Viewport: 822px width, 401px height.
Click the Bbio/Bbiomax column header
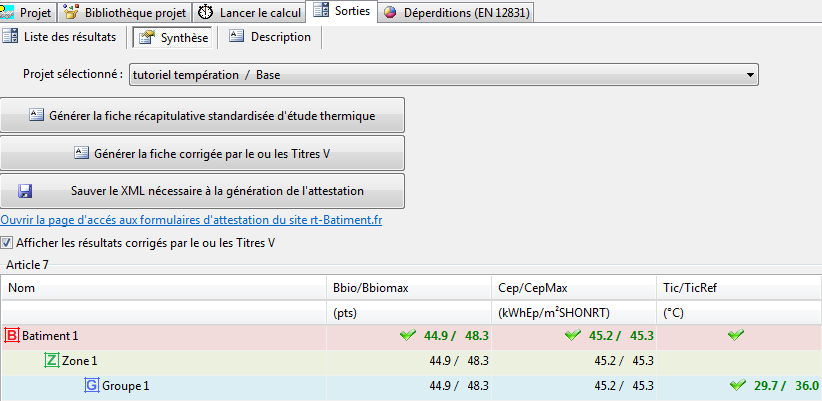(409, 288)
